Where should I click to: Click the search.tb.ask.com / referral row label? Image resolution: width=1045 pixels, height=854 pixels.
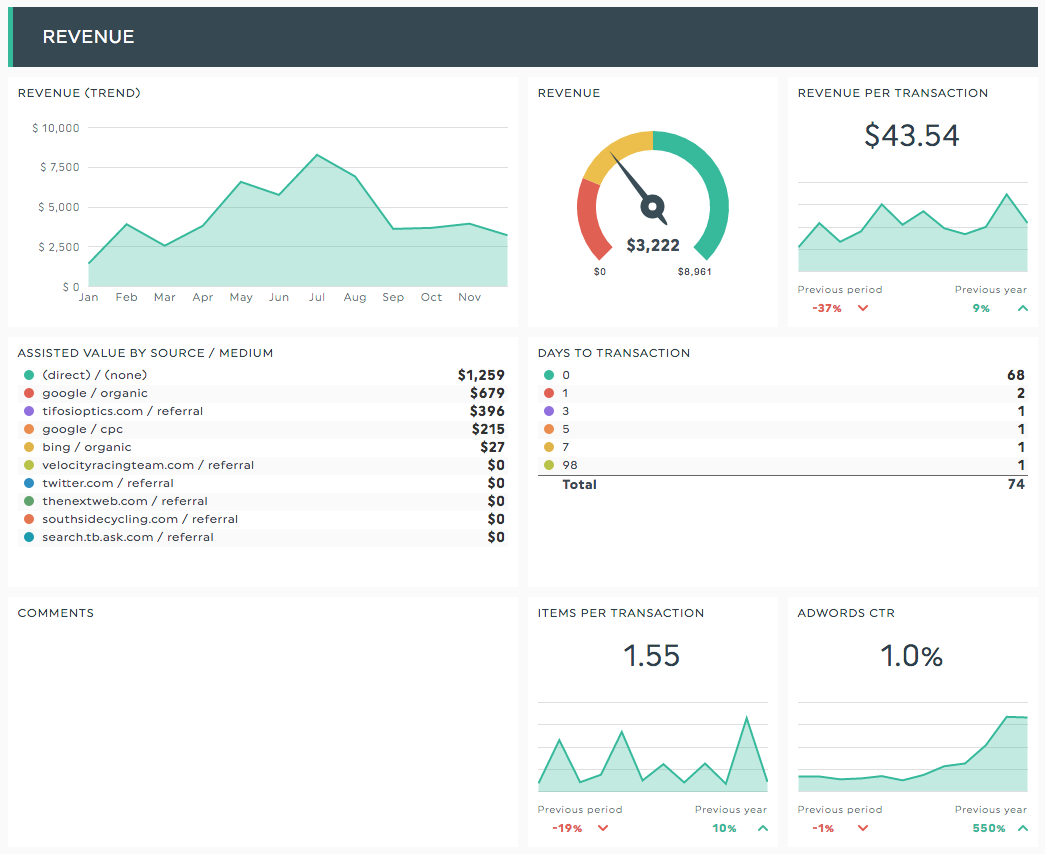(x=128, y=537)
